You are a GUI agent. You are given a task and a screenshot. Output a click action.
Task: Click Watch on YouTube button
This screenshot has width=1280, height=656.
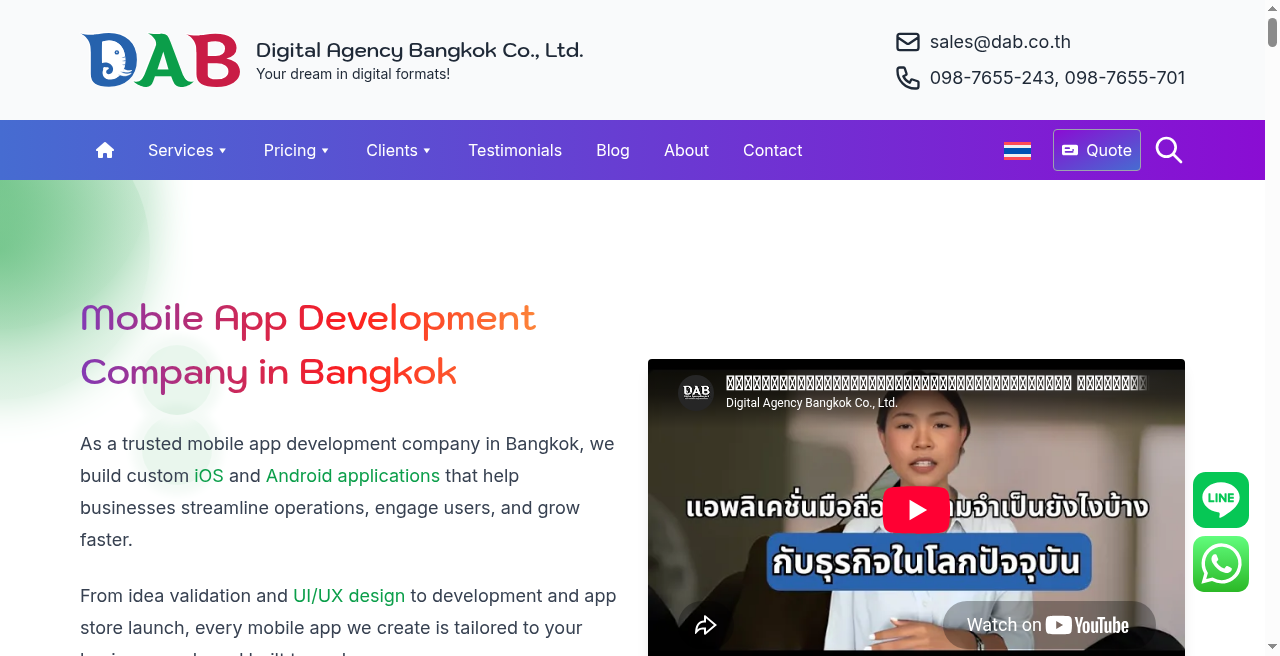pos(1048,625)
